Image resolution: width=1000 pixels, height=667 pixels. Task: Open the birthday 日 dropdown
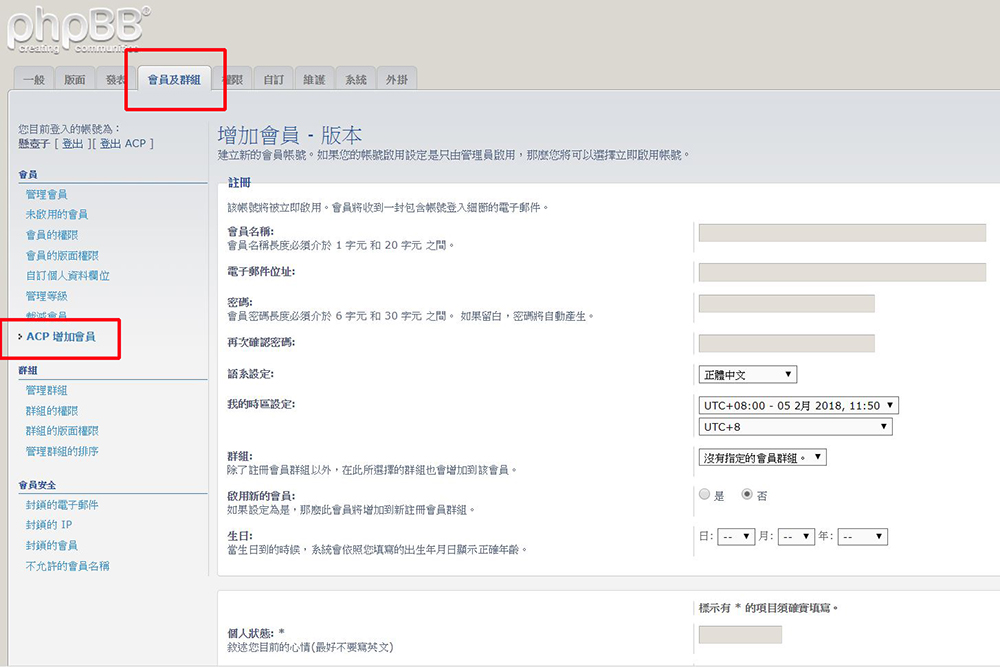(x=737, y=537)
